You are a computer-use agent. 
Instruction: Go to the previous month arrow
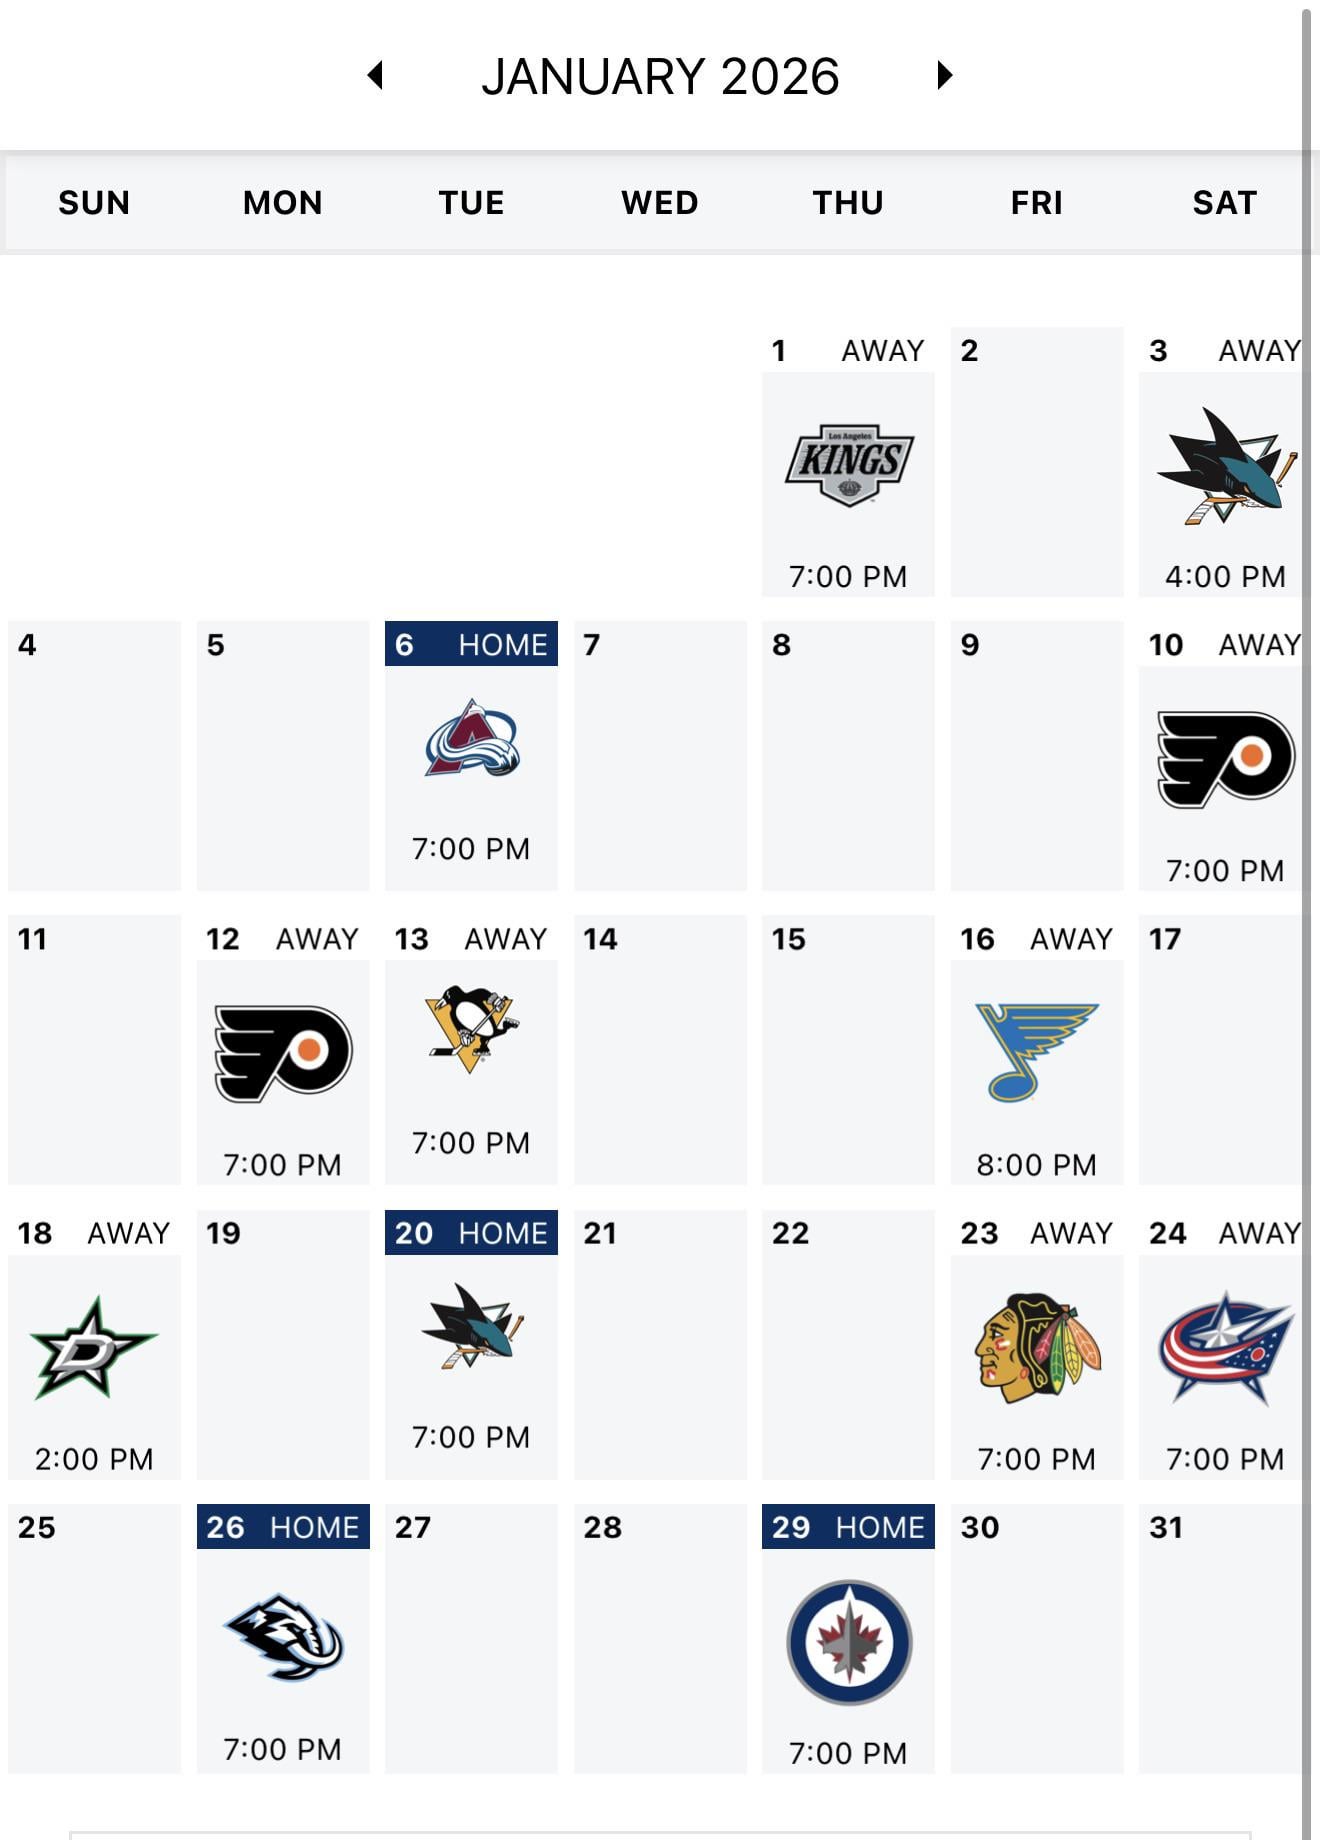click(x=376, y=75)
